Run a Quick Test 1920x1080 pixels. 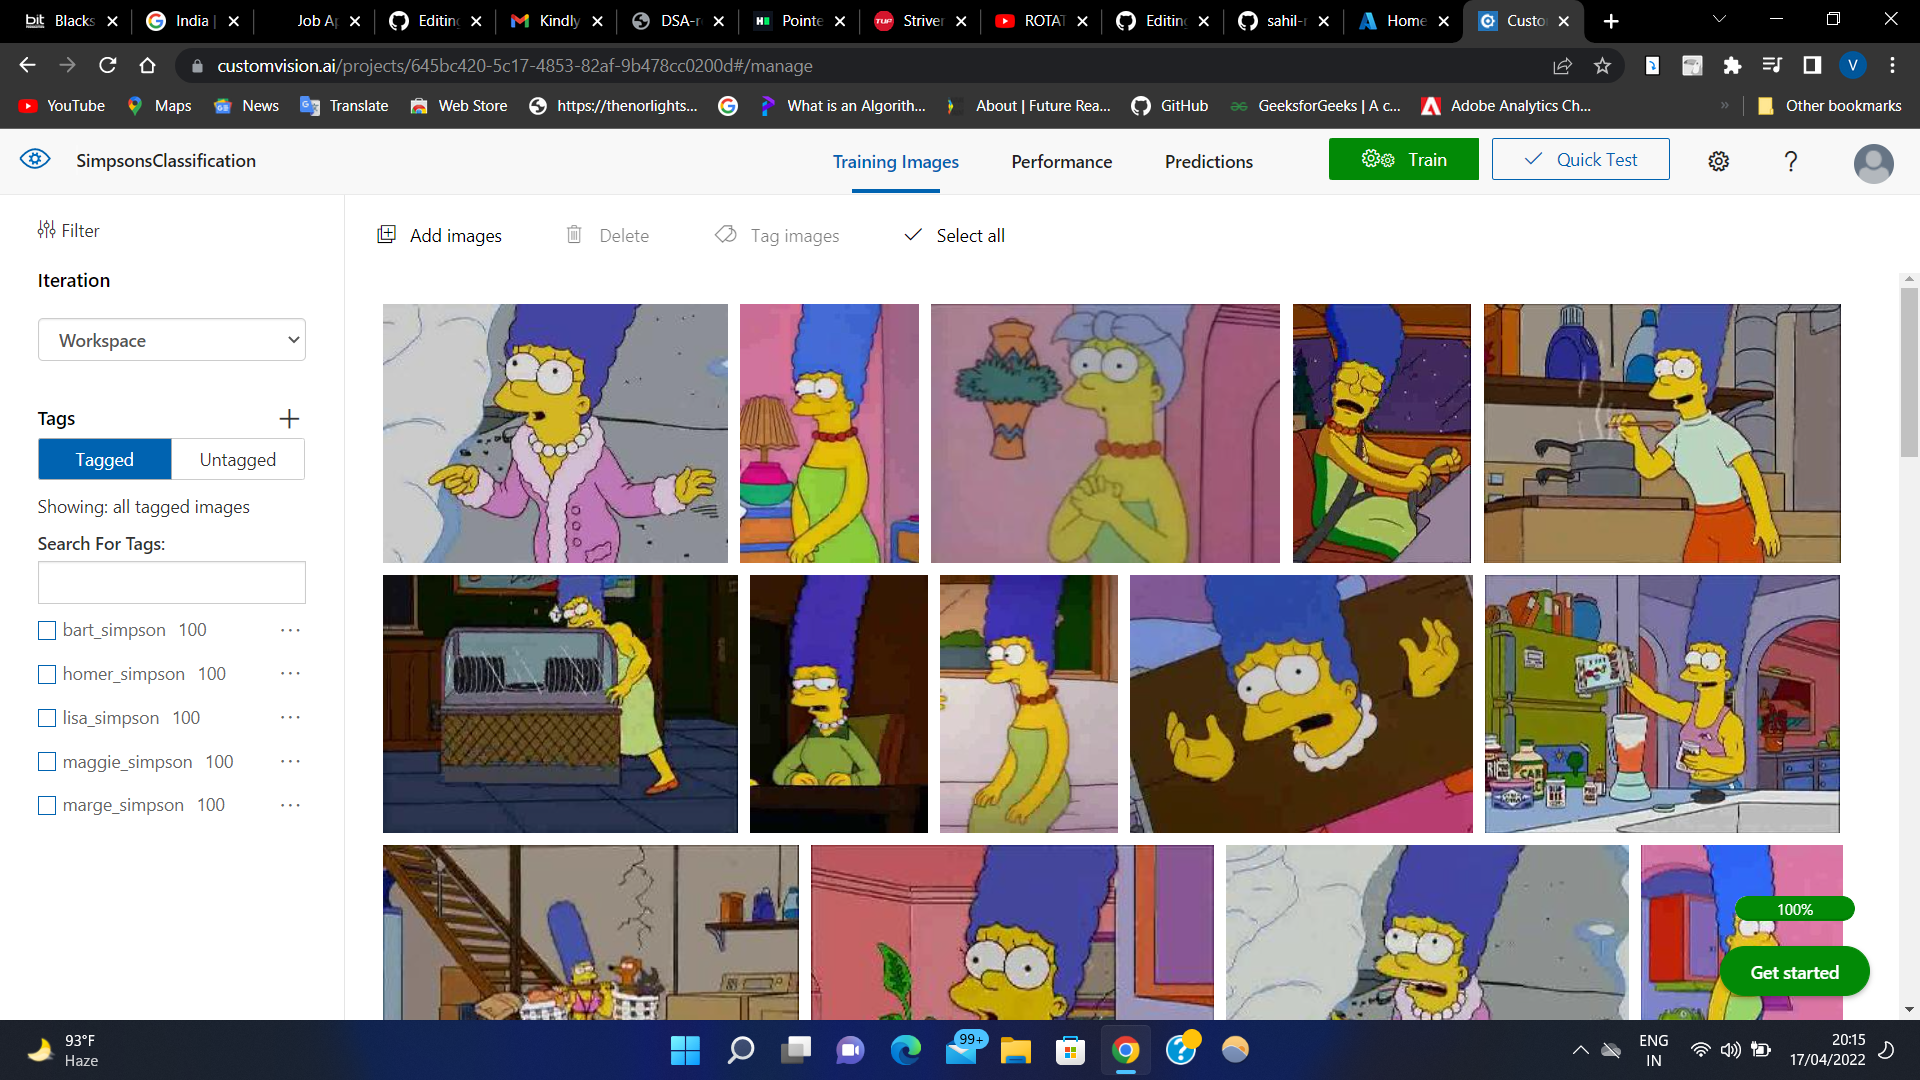(x=1580, y=159)
